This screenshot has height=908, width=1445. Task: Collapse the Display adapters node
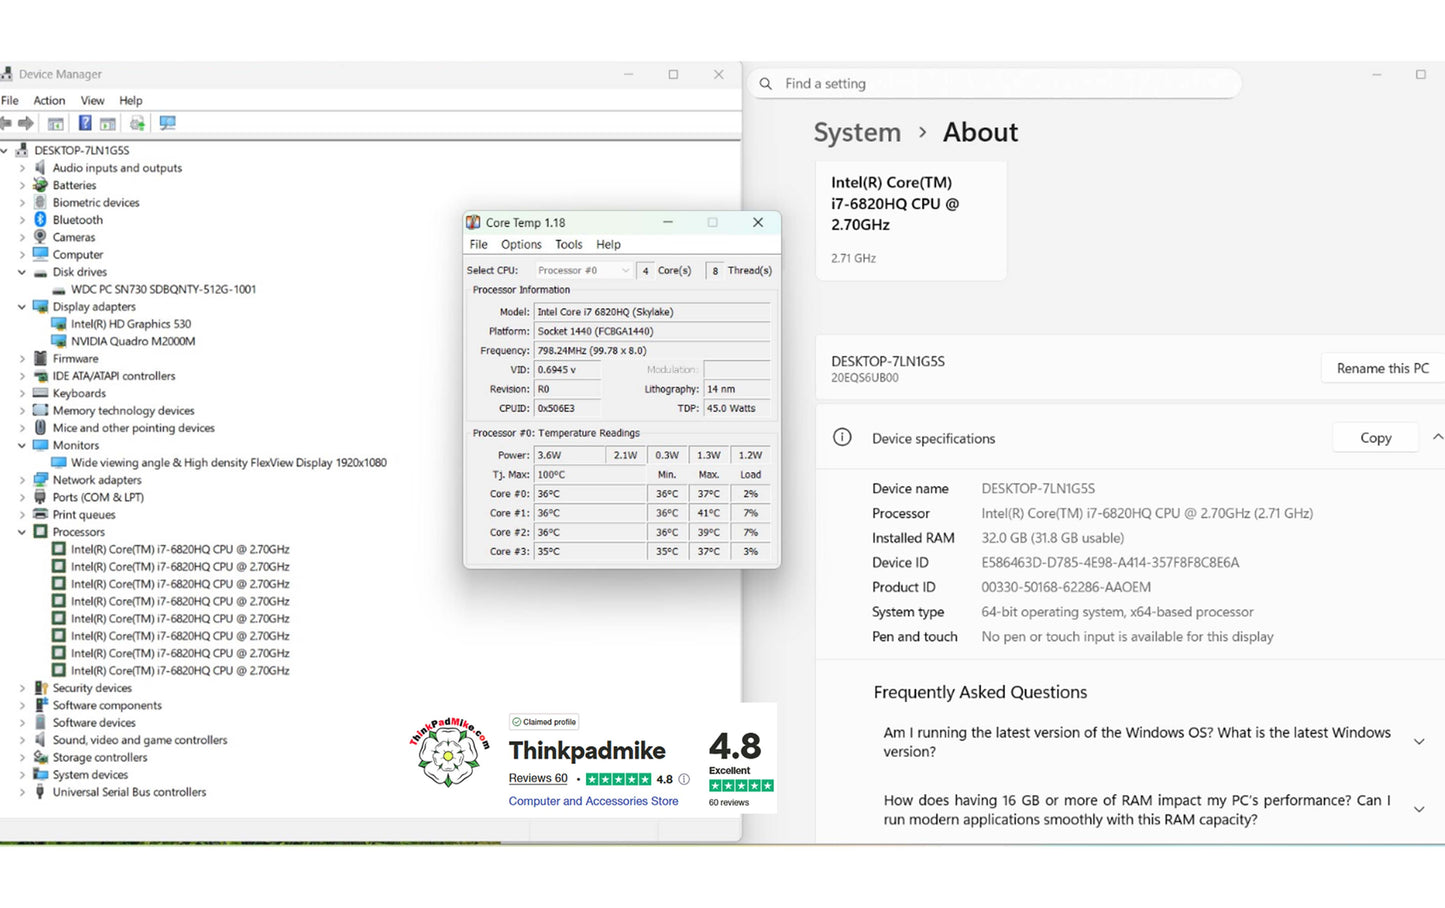[x=22, y=307]
